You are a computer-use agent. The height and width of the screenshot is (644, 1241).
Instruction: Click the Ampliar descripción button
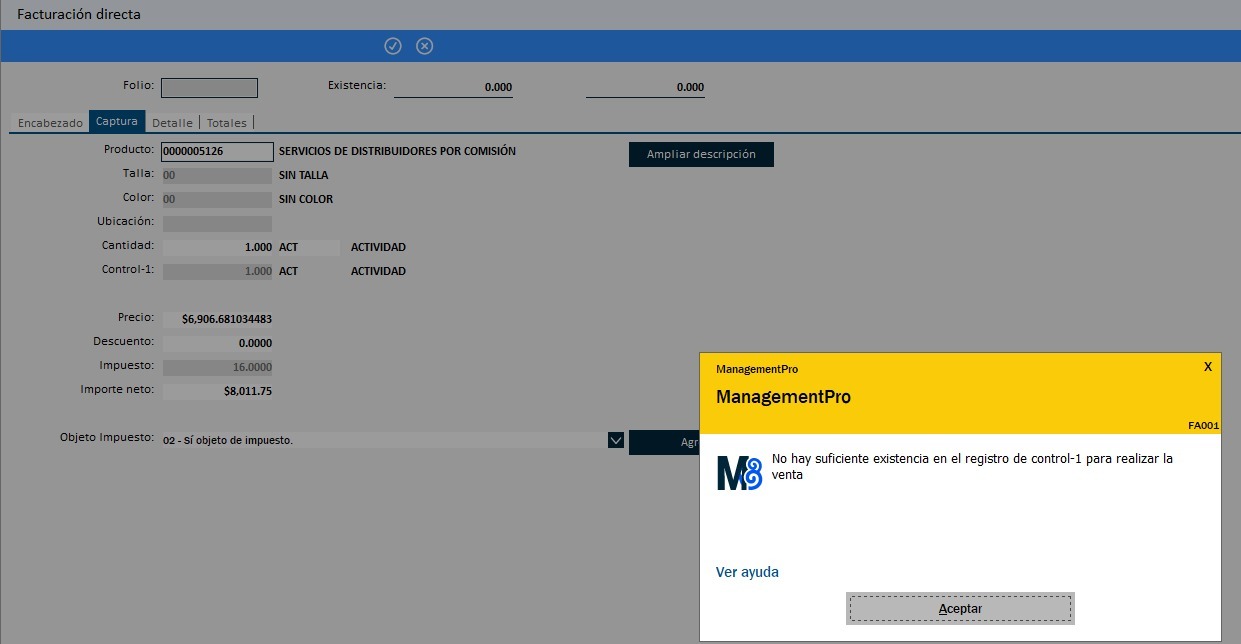pos(701,154)
